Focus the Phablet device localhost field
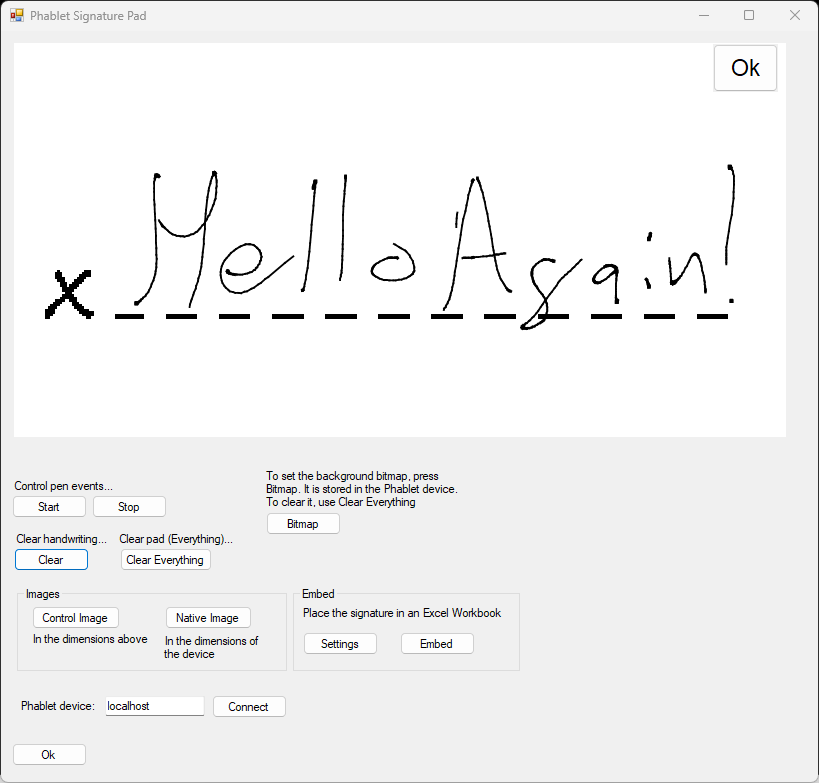819x783 pixels. [154, 706]
